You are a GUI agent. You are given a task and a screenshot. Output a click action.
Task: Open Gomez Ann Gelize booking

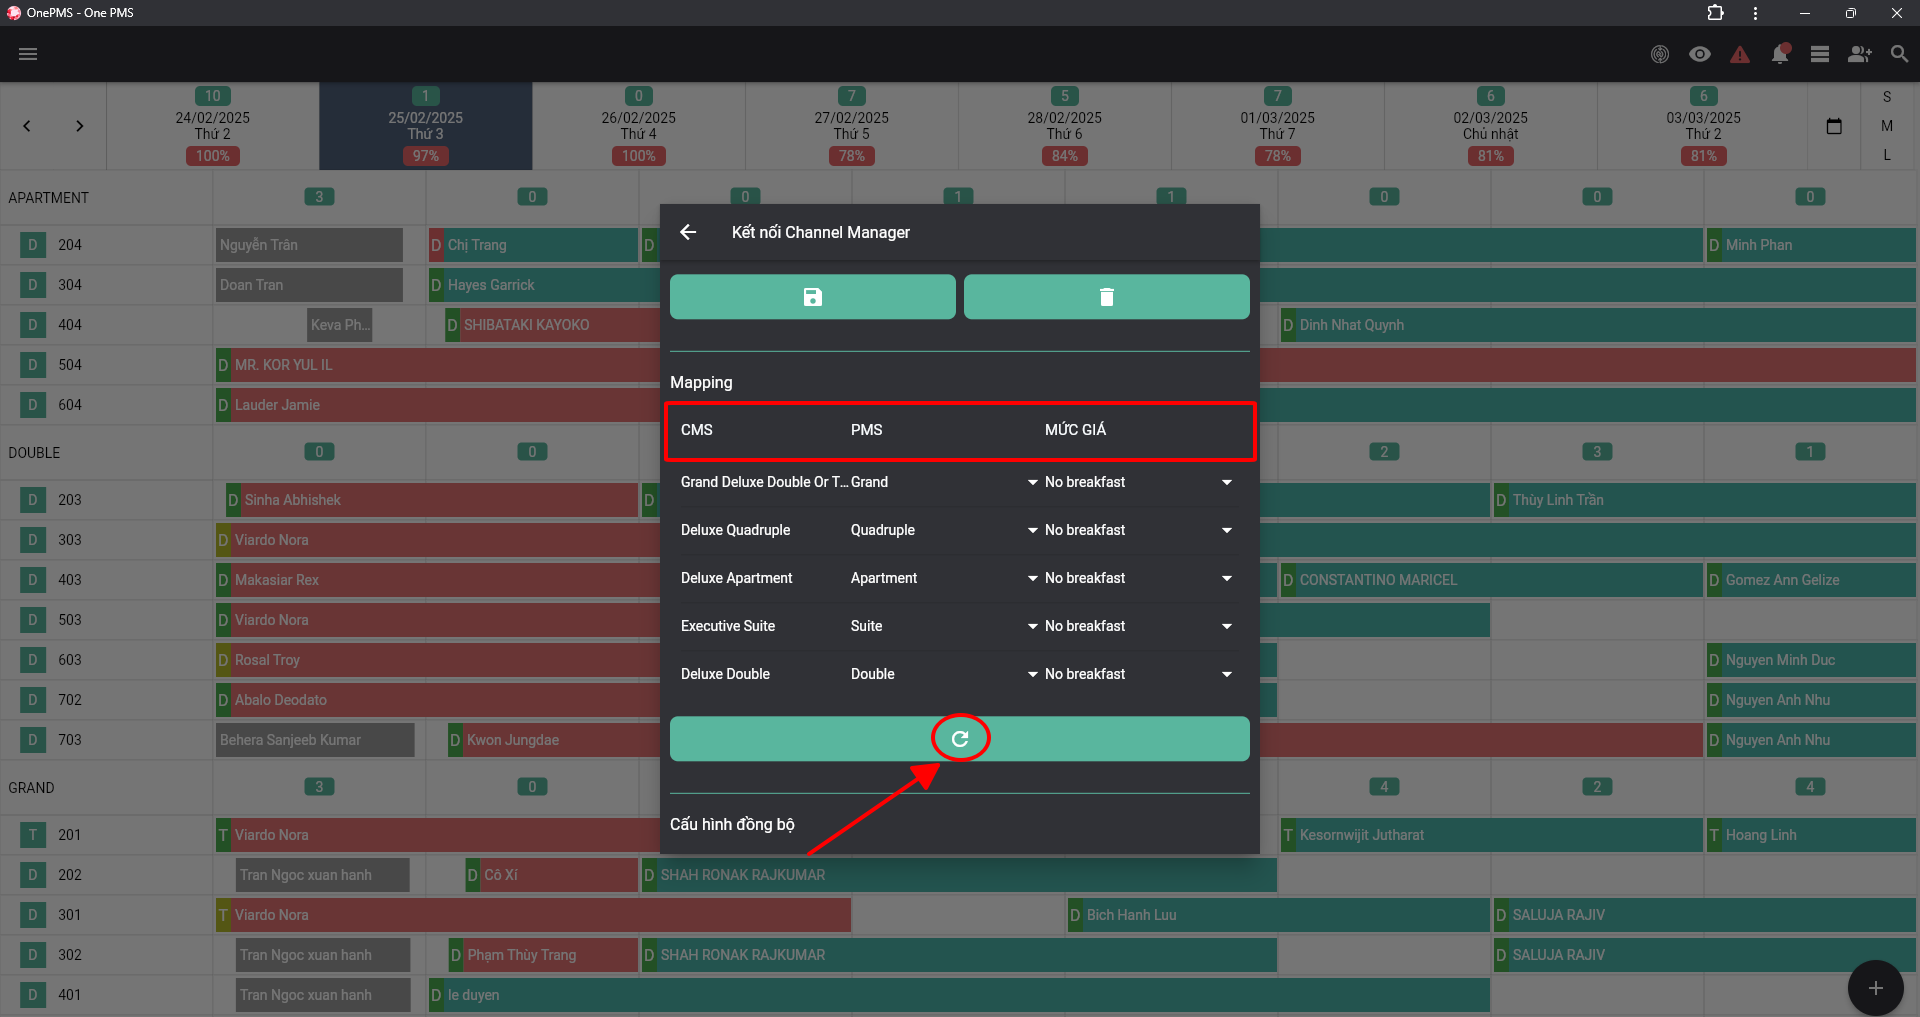tap(1811, 580)
